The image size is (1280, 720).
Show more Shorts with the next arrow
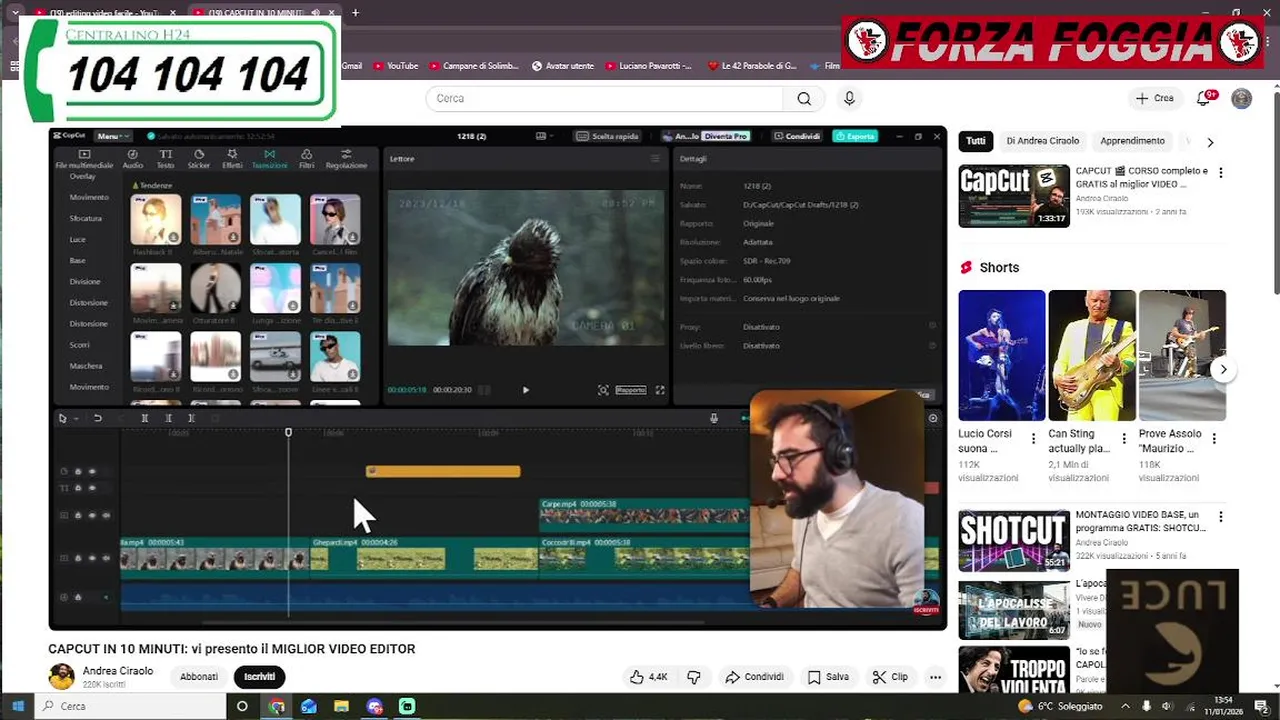click(x=1223, y=369)
